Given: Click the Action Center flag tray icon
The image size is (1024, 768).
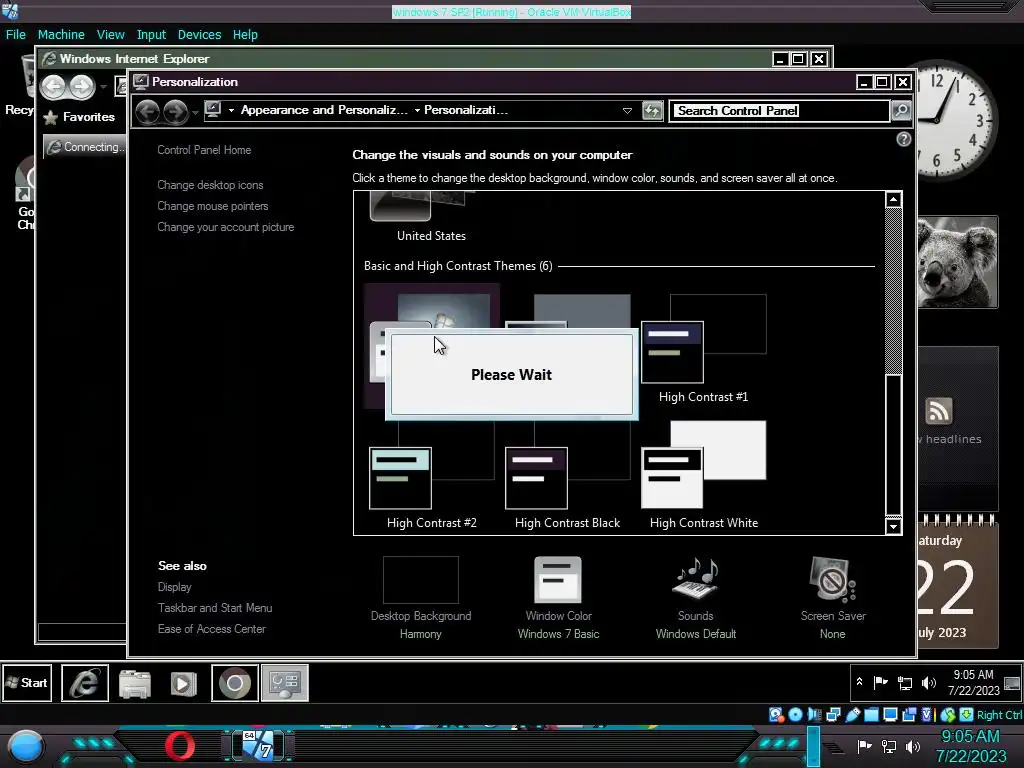Looking at the screenshot, I should pos(880,682).
